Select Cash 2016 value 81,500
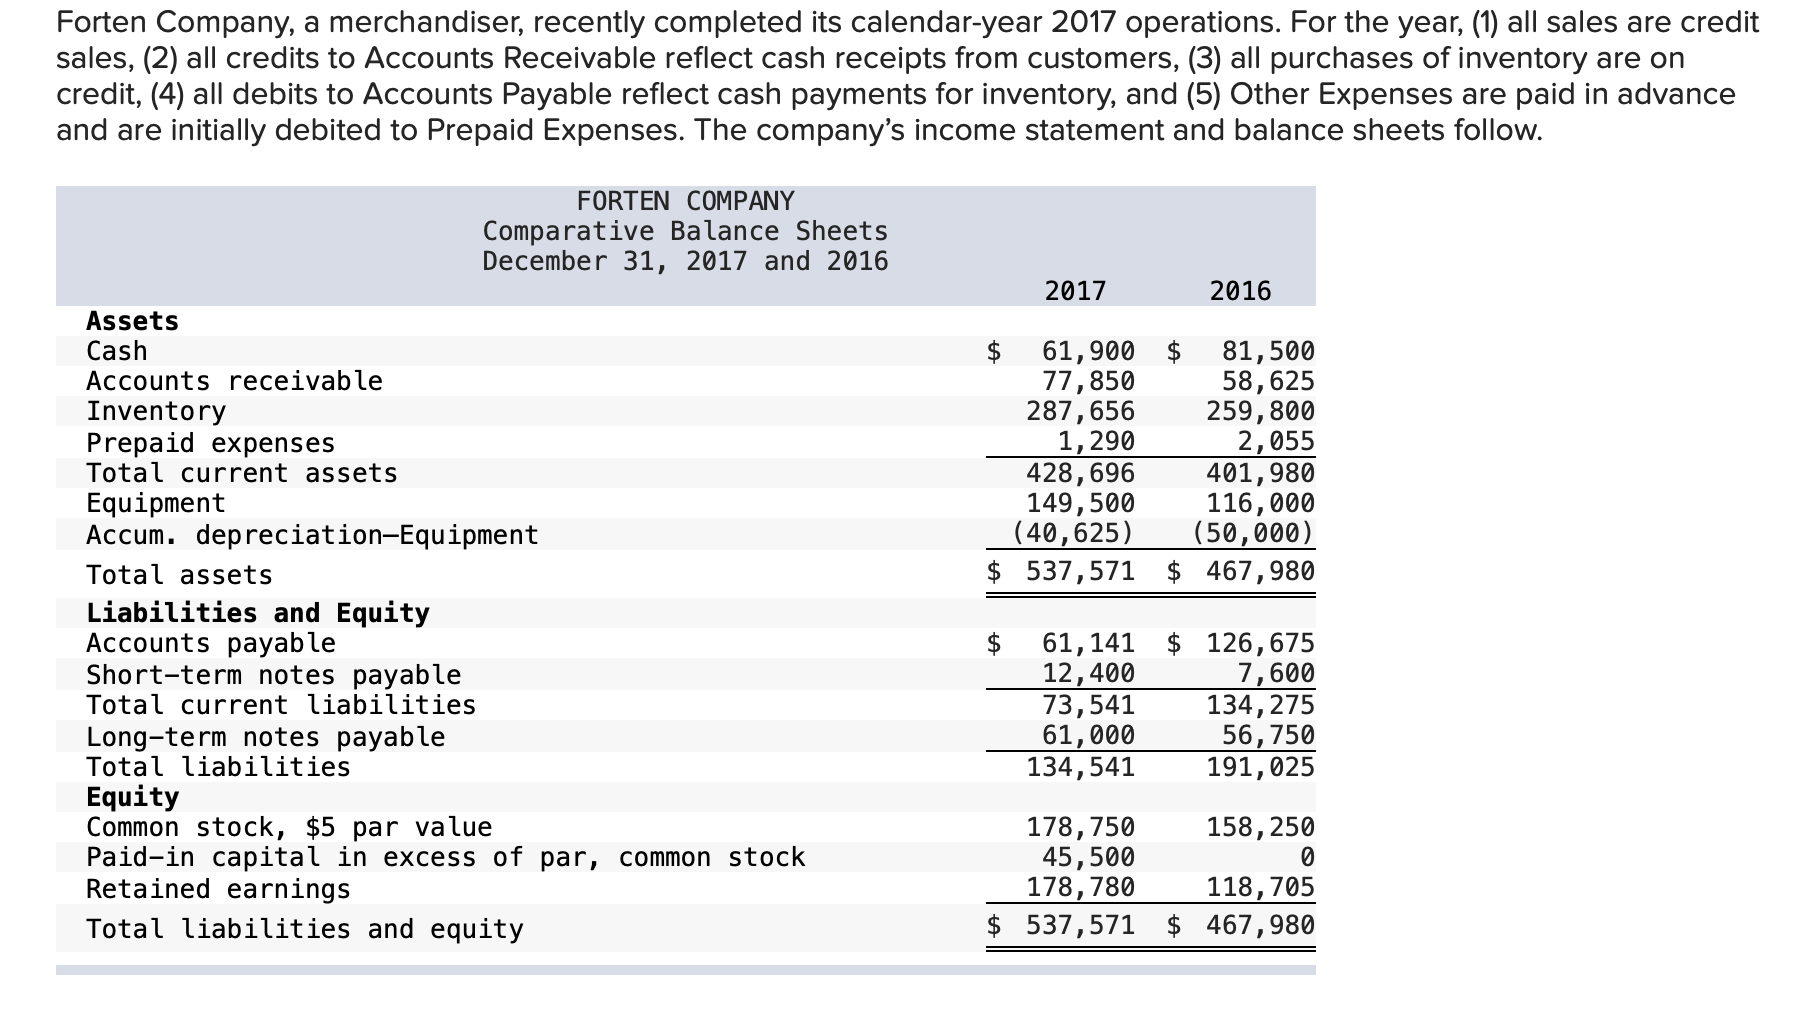 (1269, 351)
